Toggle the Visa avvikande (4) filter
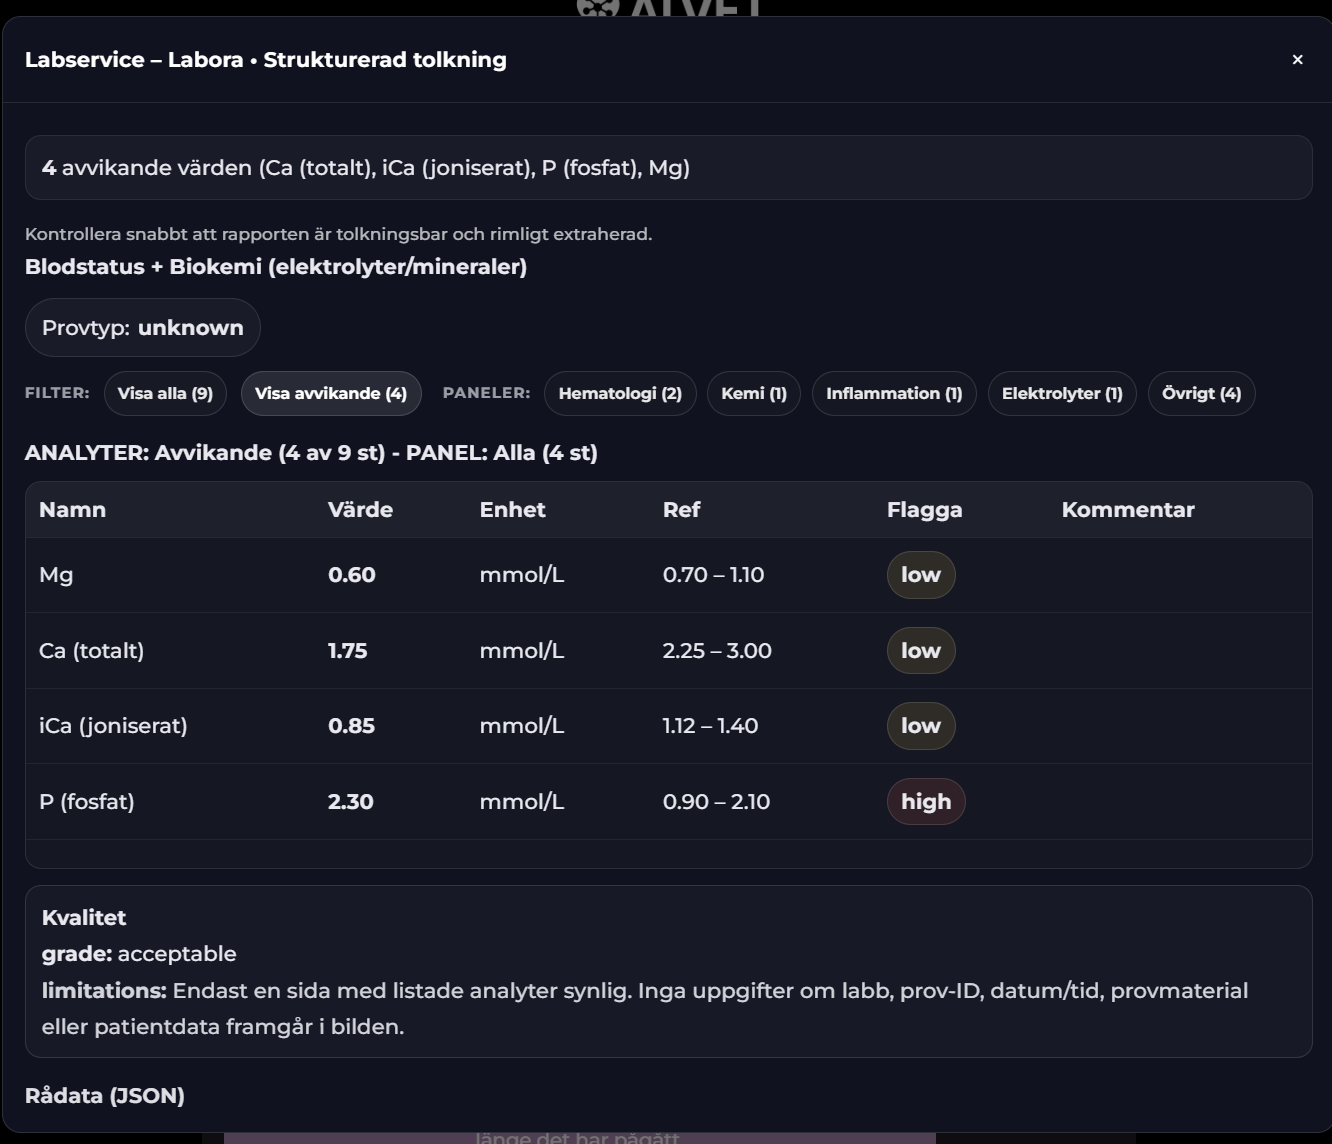This screenshot has width=1332, height=1144. [331, 394]
